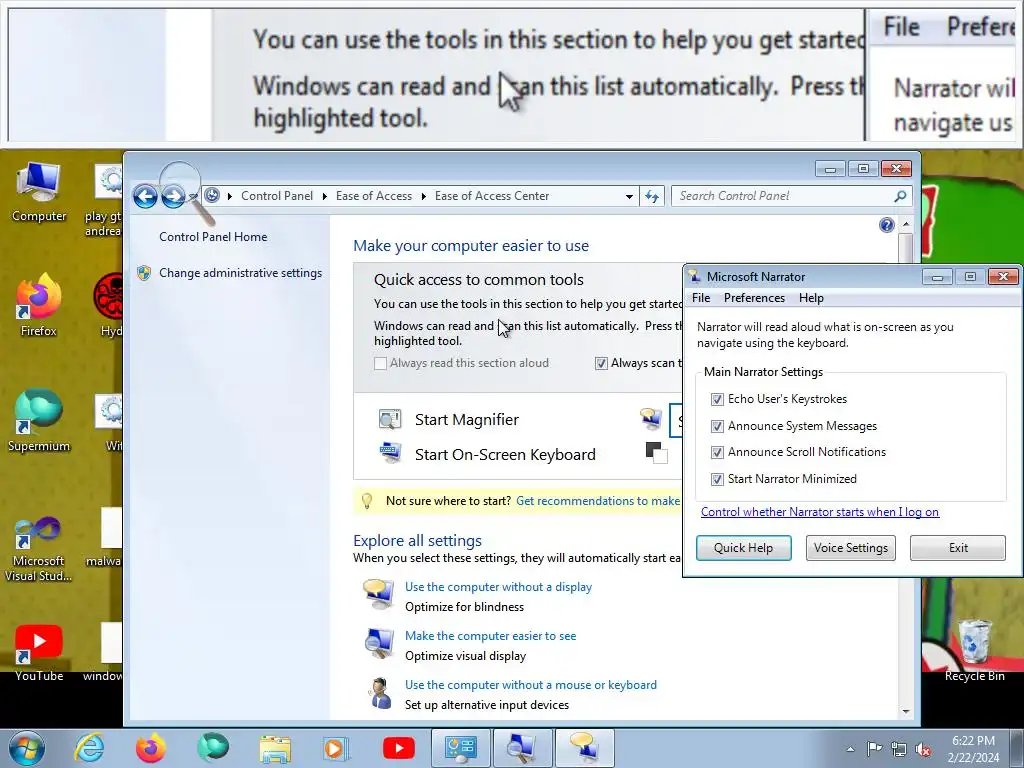Open 'Control whether Narrator starts' link
1024x768 pixels.
[820, 512]
